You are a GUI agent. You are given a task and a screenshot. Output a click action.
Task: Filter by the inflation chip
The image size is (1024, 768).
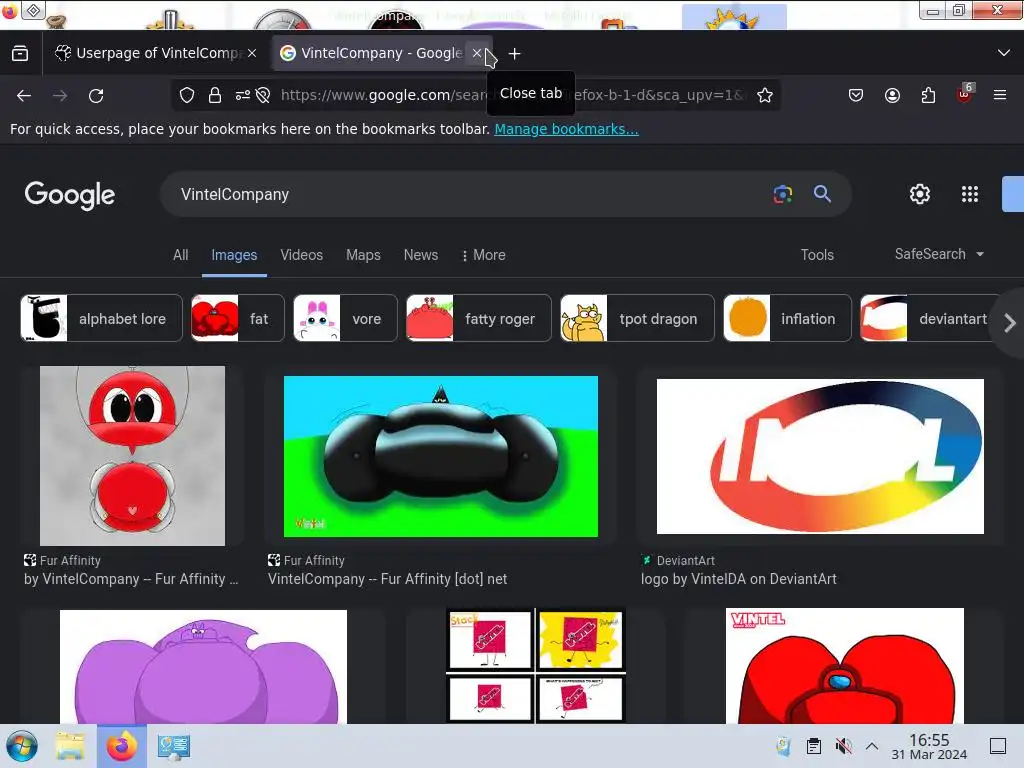pyautogui.click(x=788, y=318)
